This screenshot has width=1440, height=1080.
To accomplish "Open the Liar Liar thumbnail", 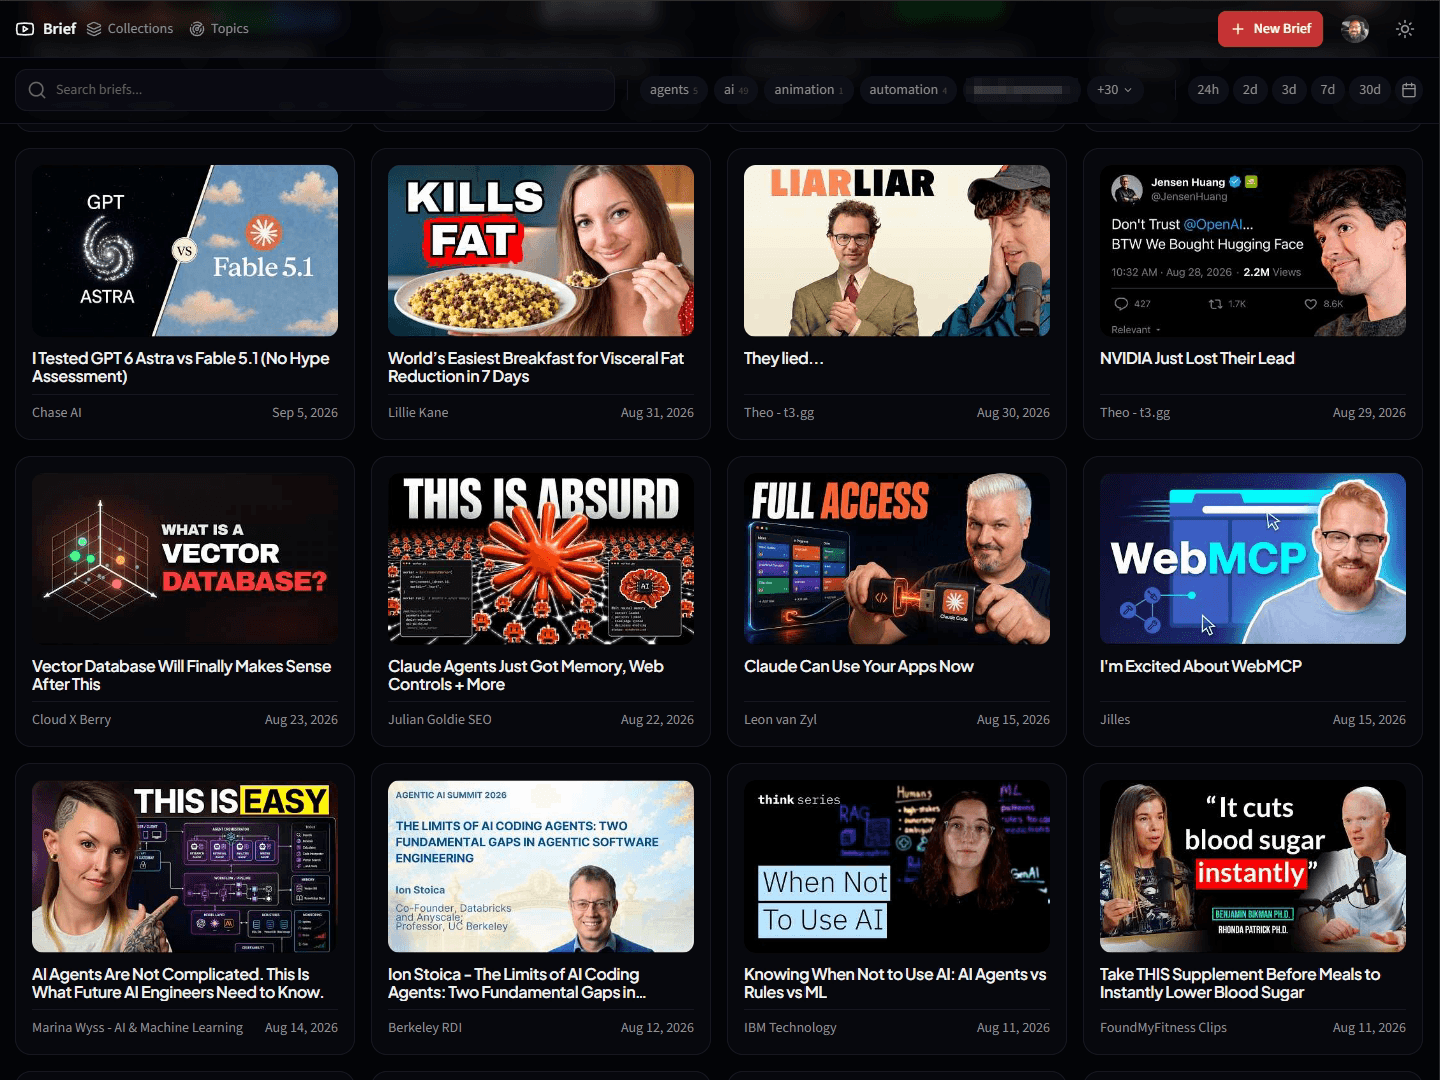I will [897, 251].
